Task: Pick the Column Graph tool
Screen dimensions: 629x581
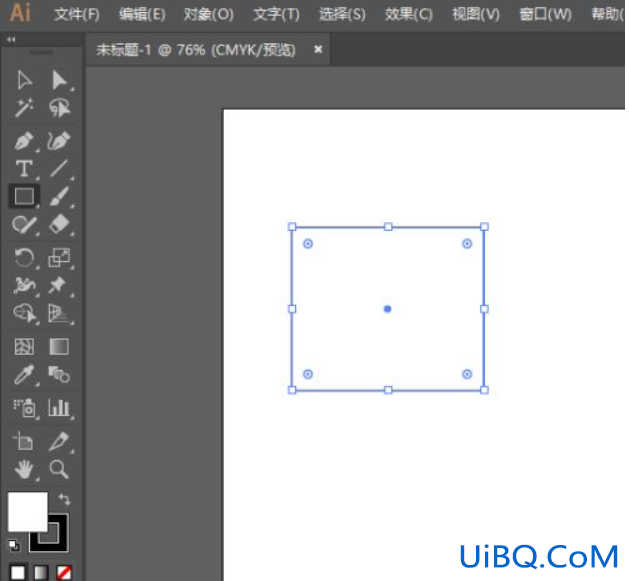Action: pyautogui.click(x=59, y=408)
